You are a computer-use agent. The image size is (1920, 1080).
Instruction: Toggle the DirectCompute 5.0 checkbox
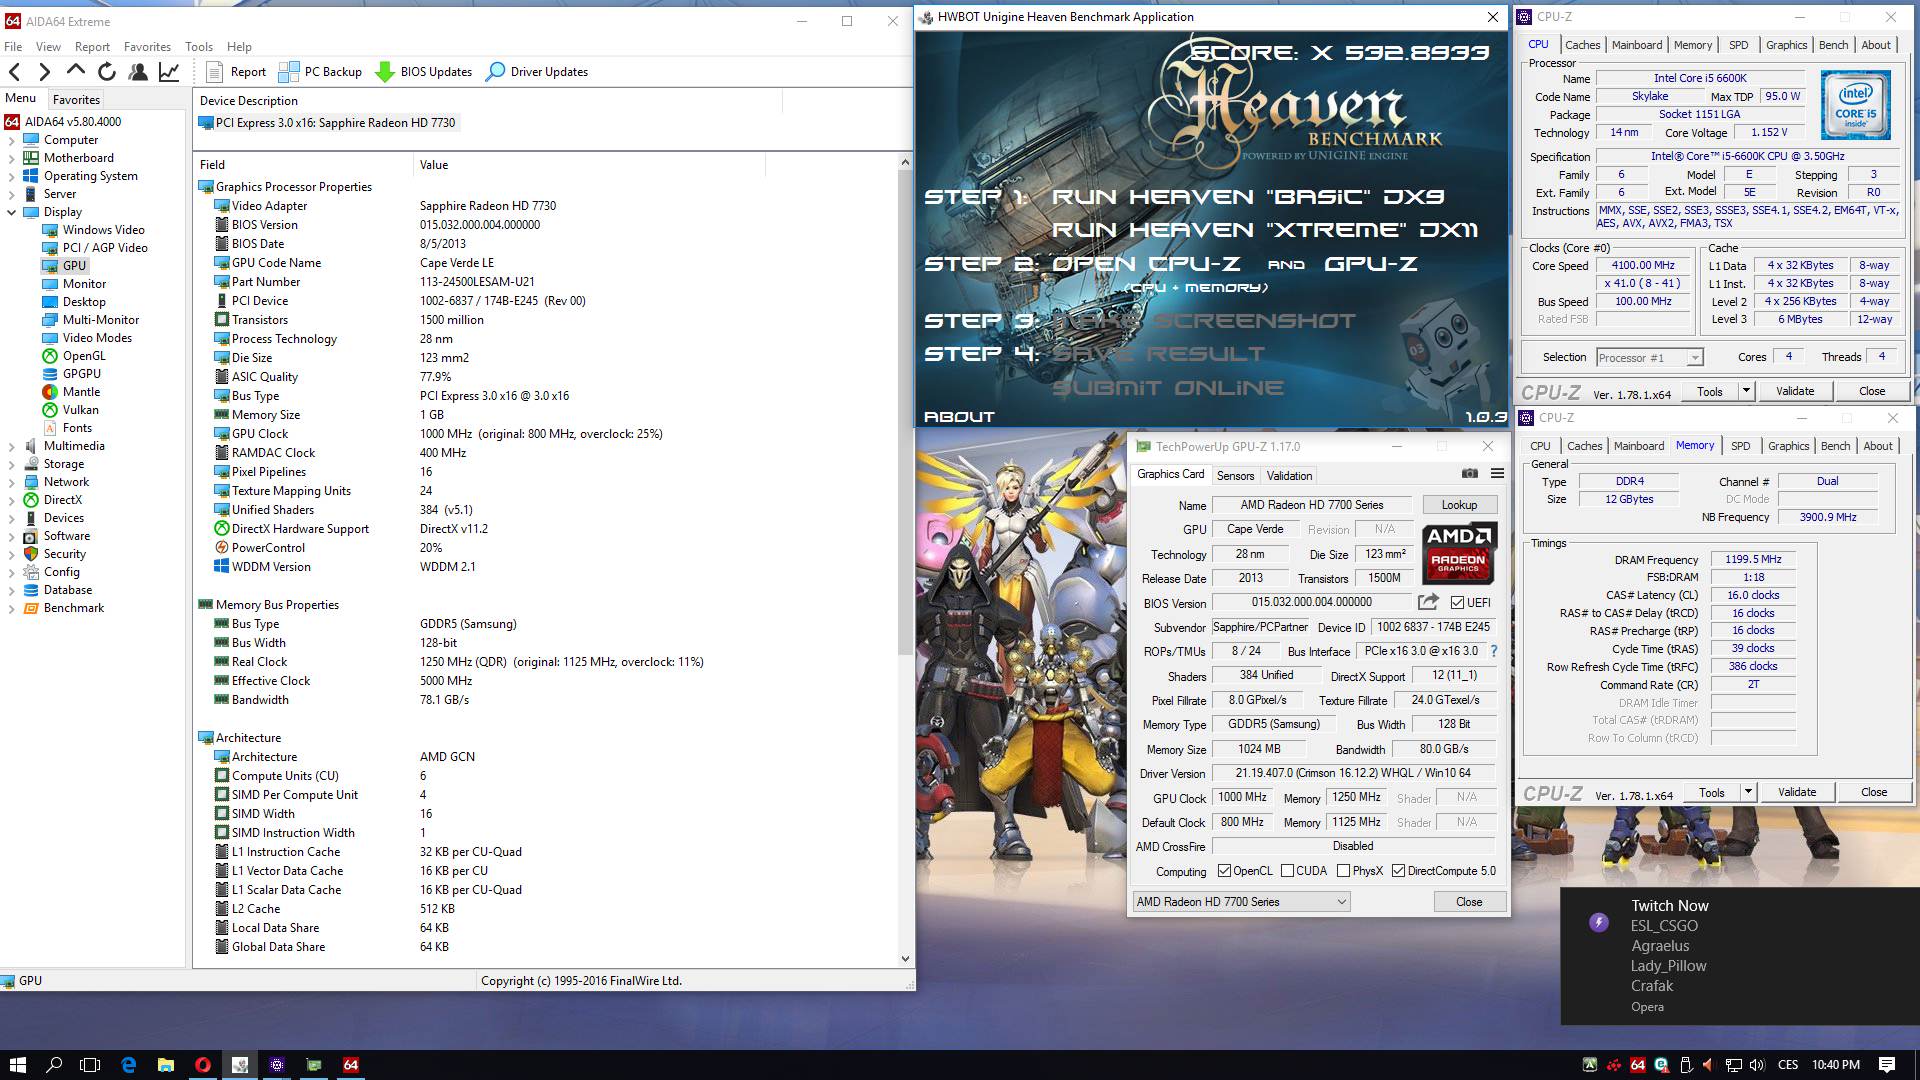point(1398,871)
